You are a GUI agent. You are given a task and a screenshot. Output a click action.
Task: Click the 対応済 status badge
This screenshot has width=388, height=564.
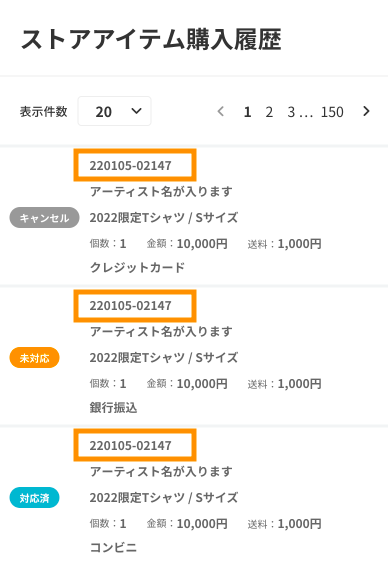point(35,497)
